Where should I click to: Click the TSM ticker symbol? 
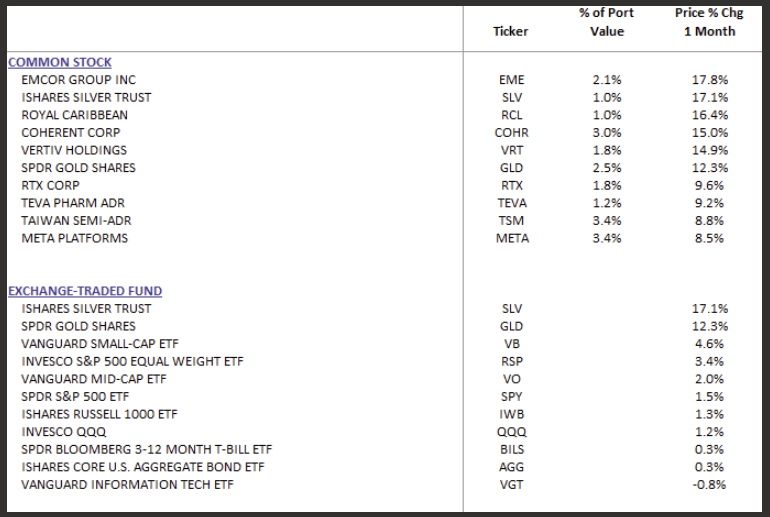[510, 221]
